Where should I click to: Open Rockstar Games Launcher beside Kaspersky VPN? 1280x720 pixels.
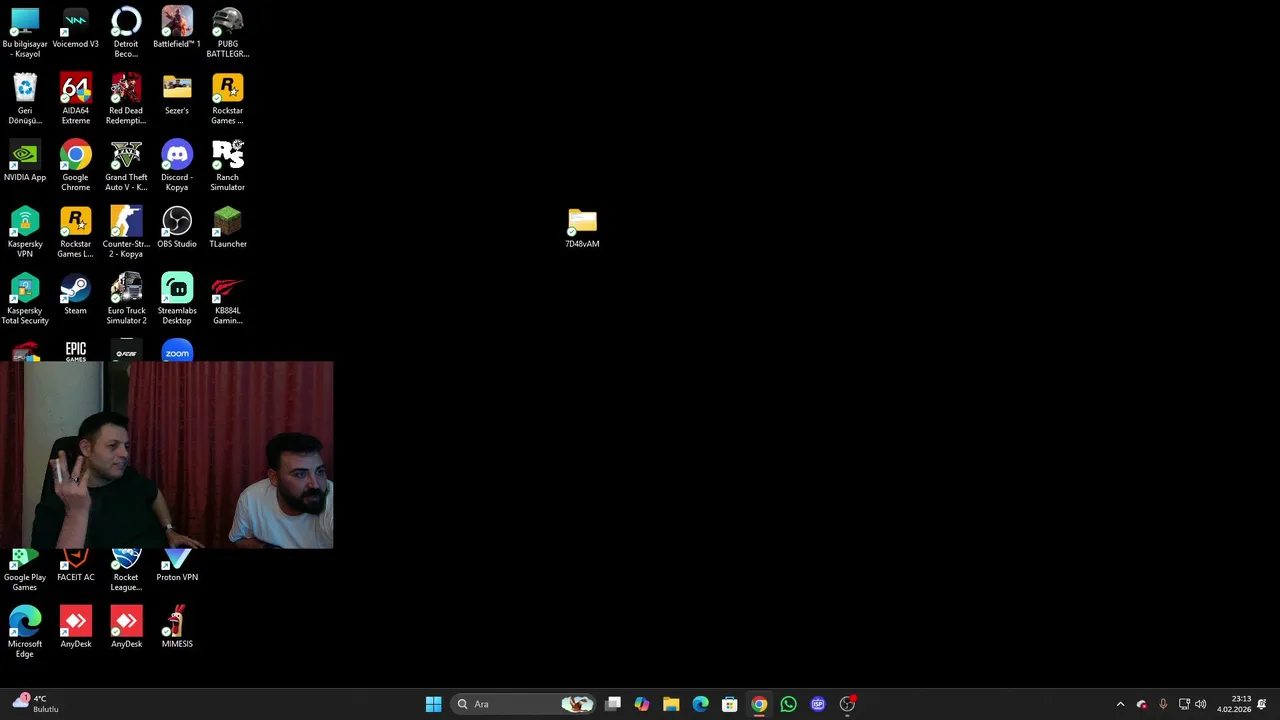point(75,232)
